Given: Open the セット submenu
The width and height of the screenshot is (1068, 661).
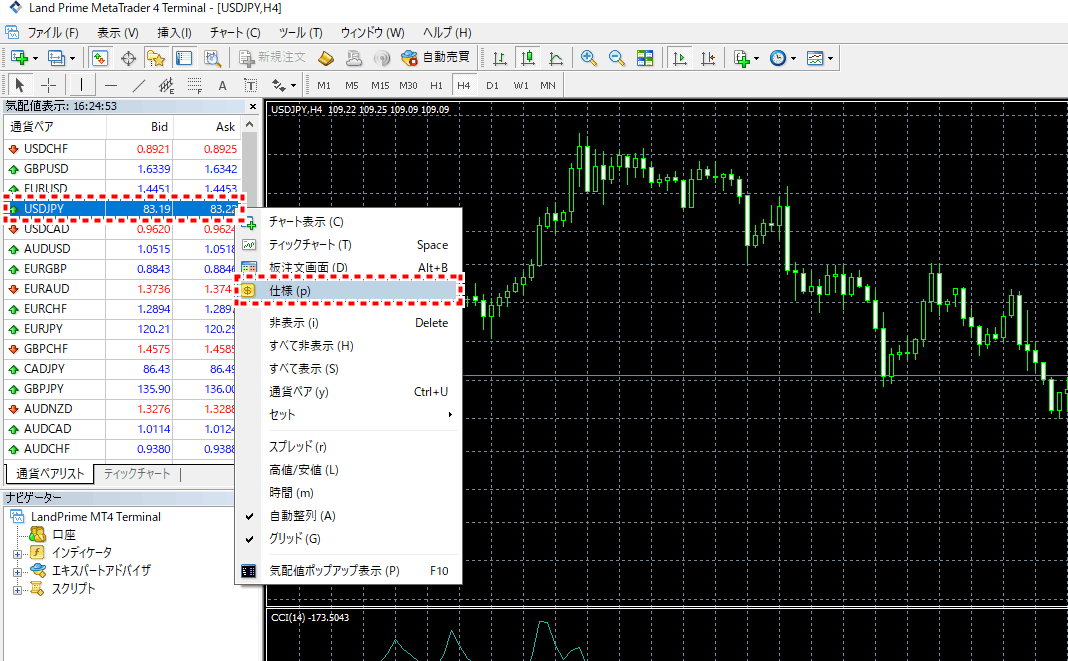Looking at the screenshot, I should coord(349,414).
